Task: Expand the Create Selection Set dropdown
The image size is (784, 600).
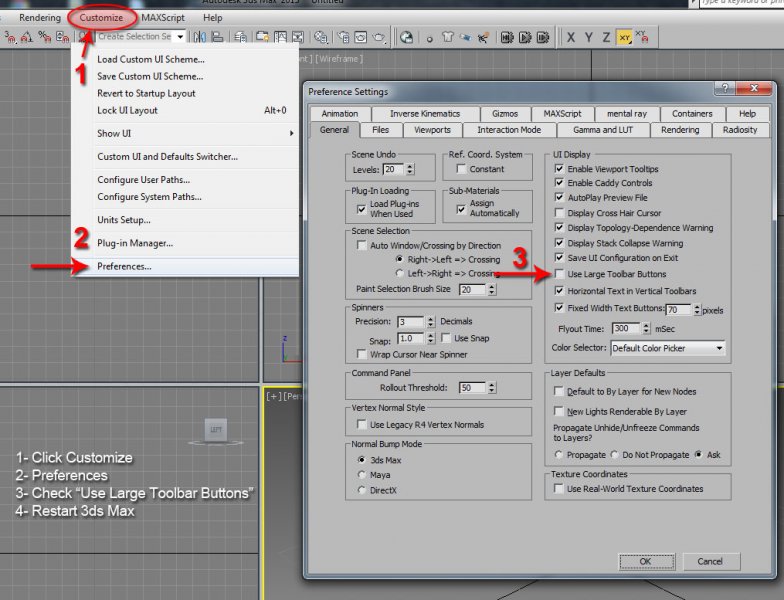Action: coord(180,37)
